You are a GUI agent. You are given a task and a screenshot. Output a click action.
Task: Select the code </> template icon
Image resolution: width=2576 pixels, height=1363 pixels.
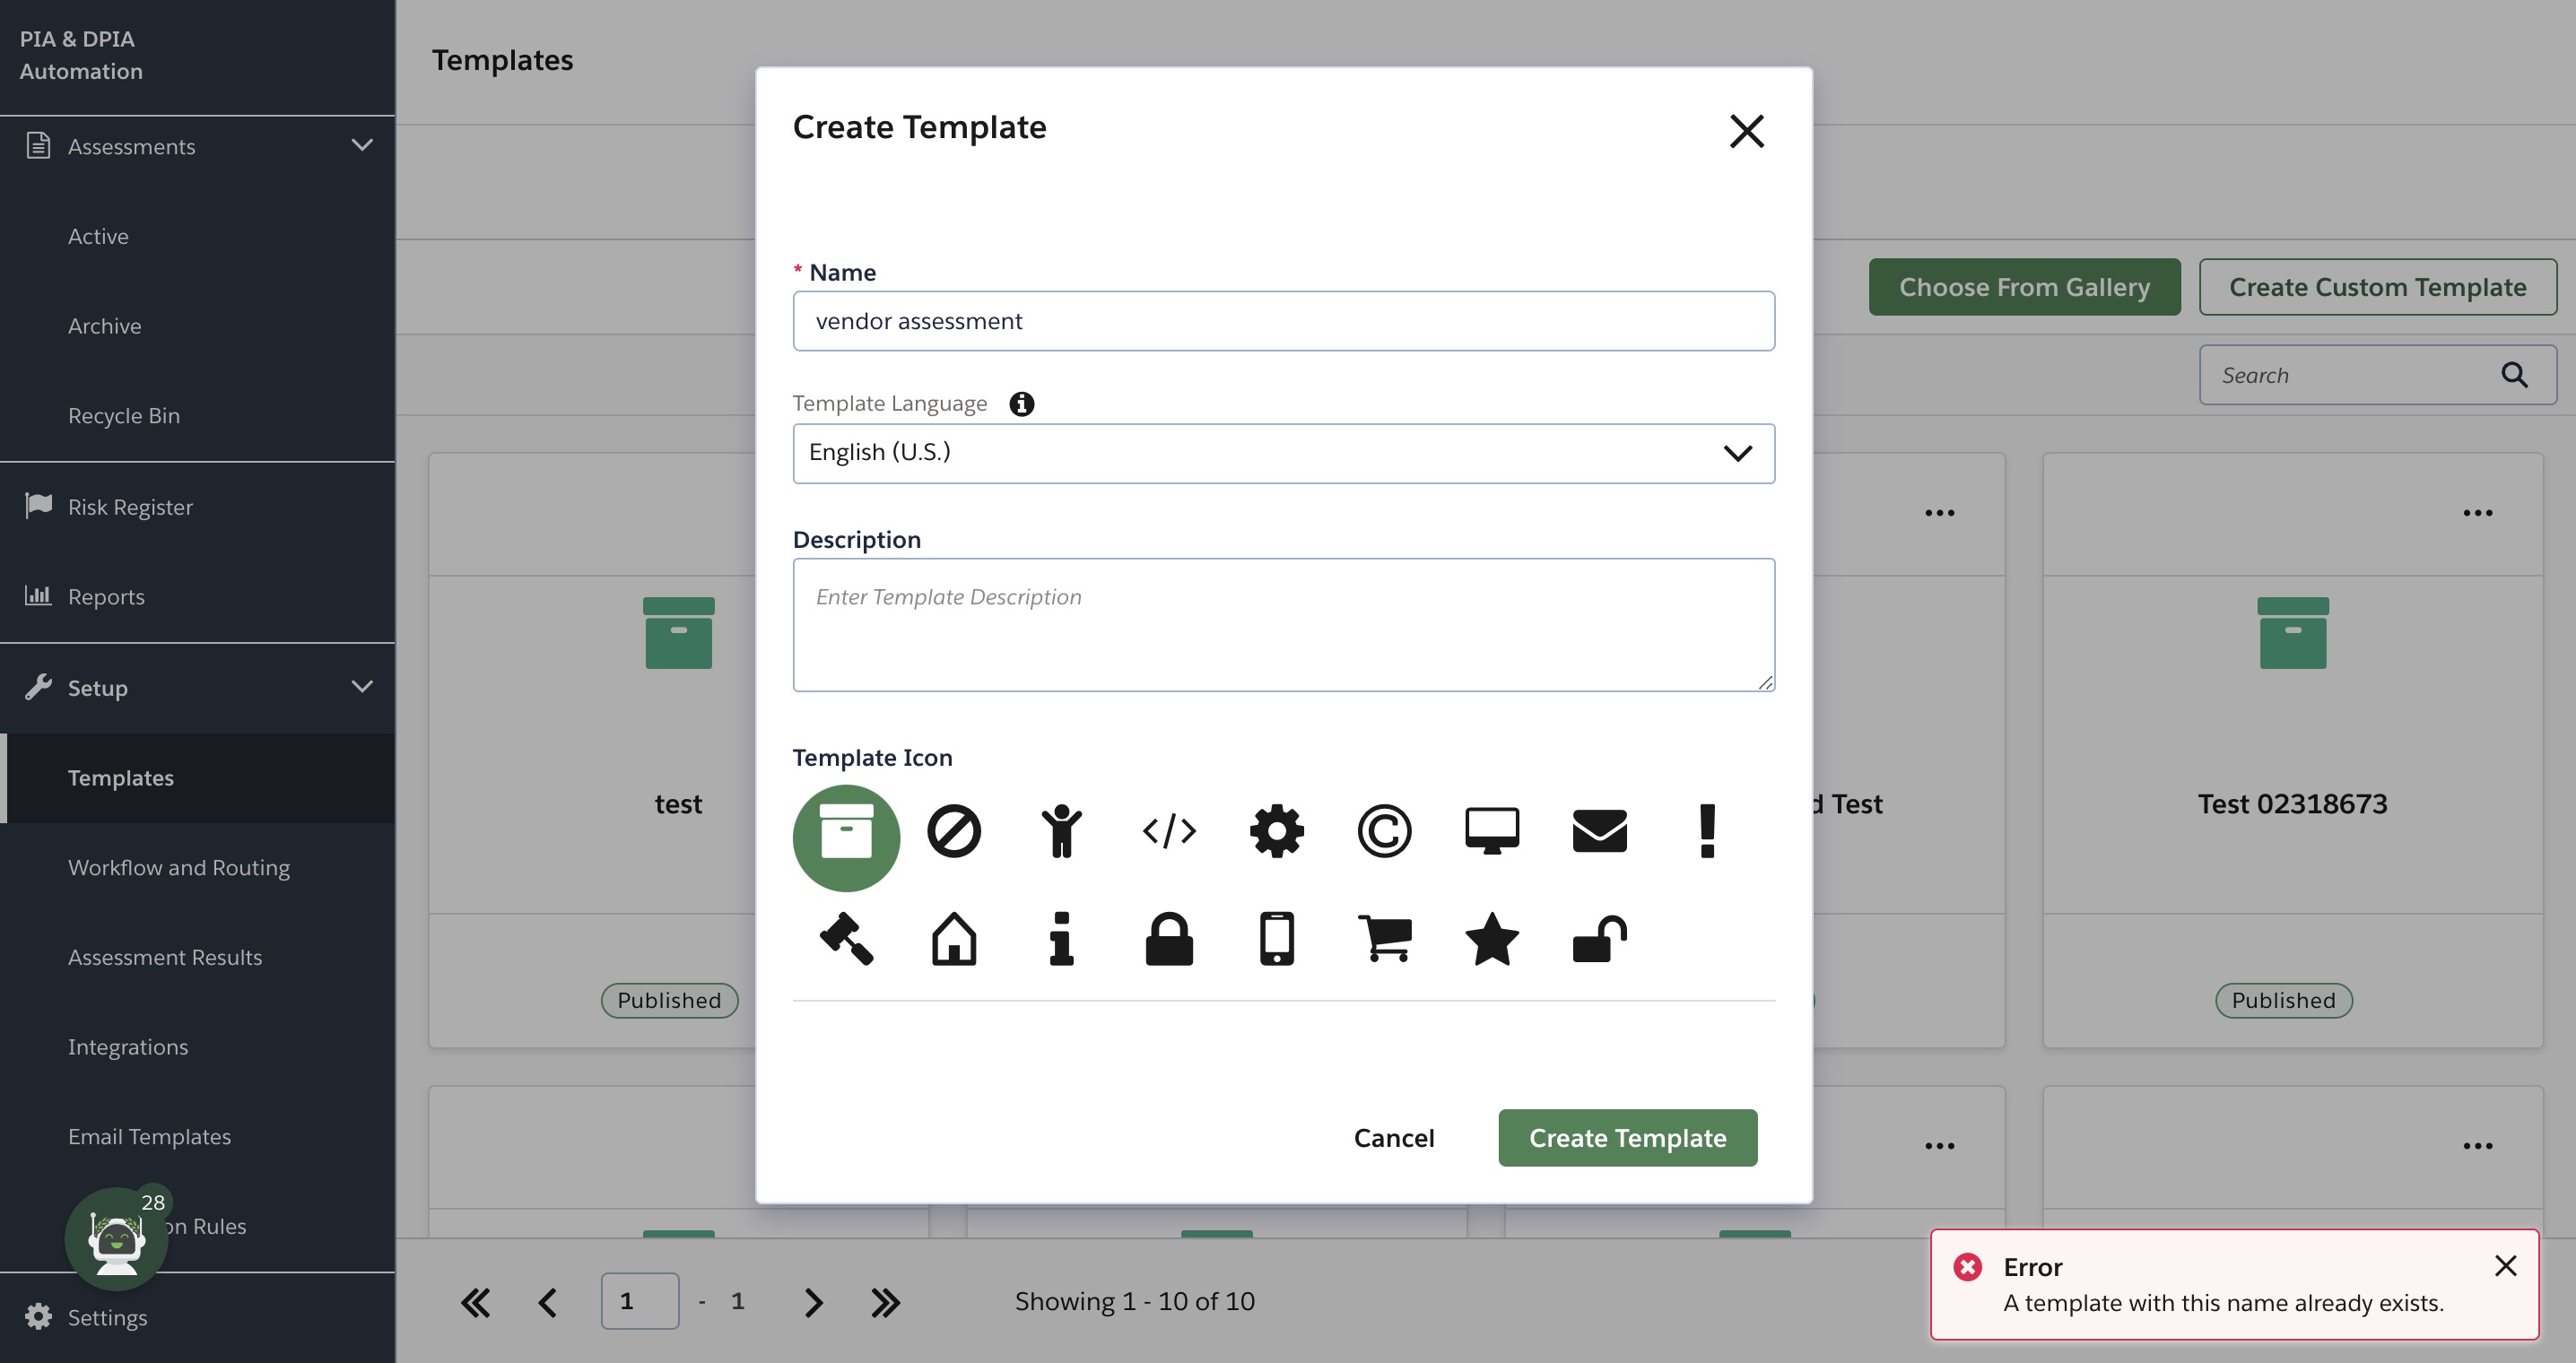pos(1169,830)
